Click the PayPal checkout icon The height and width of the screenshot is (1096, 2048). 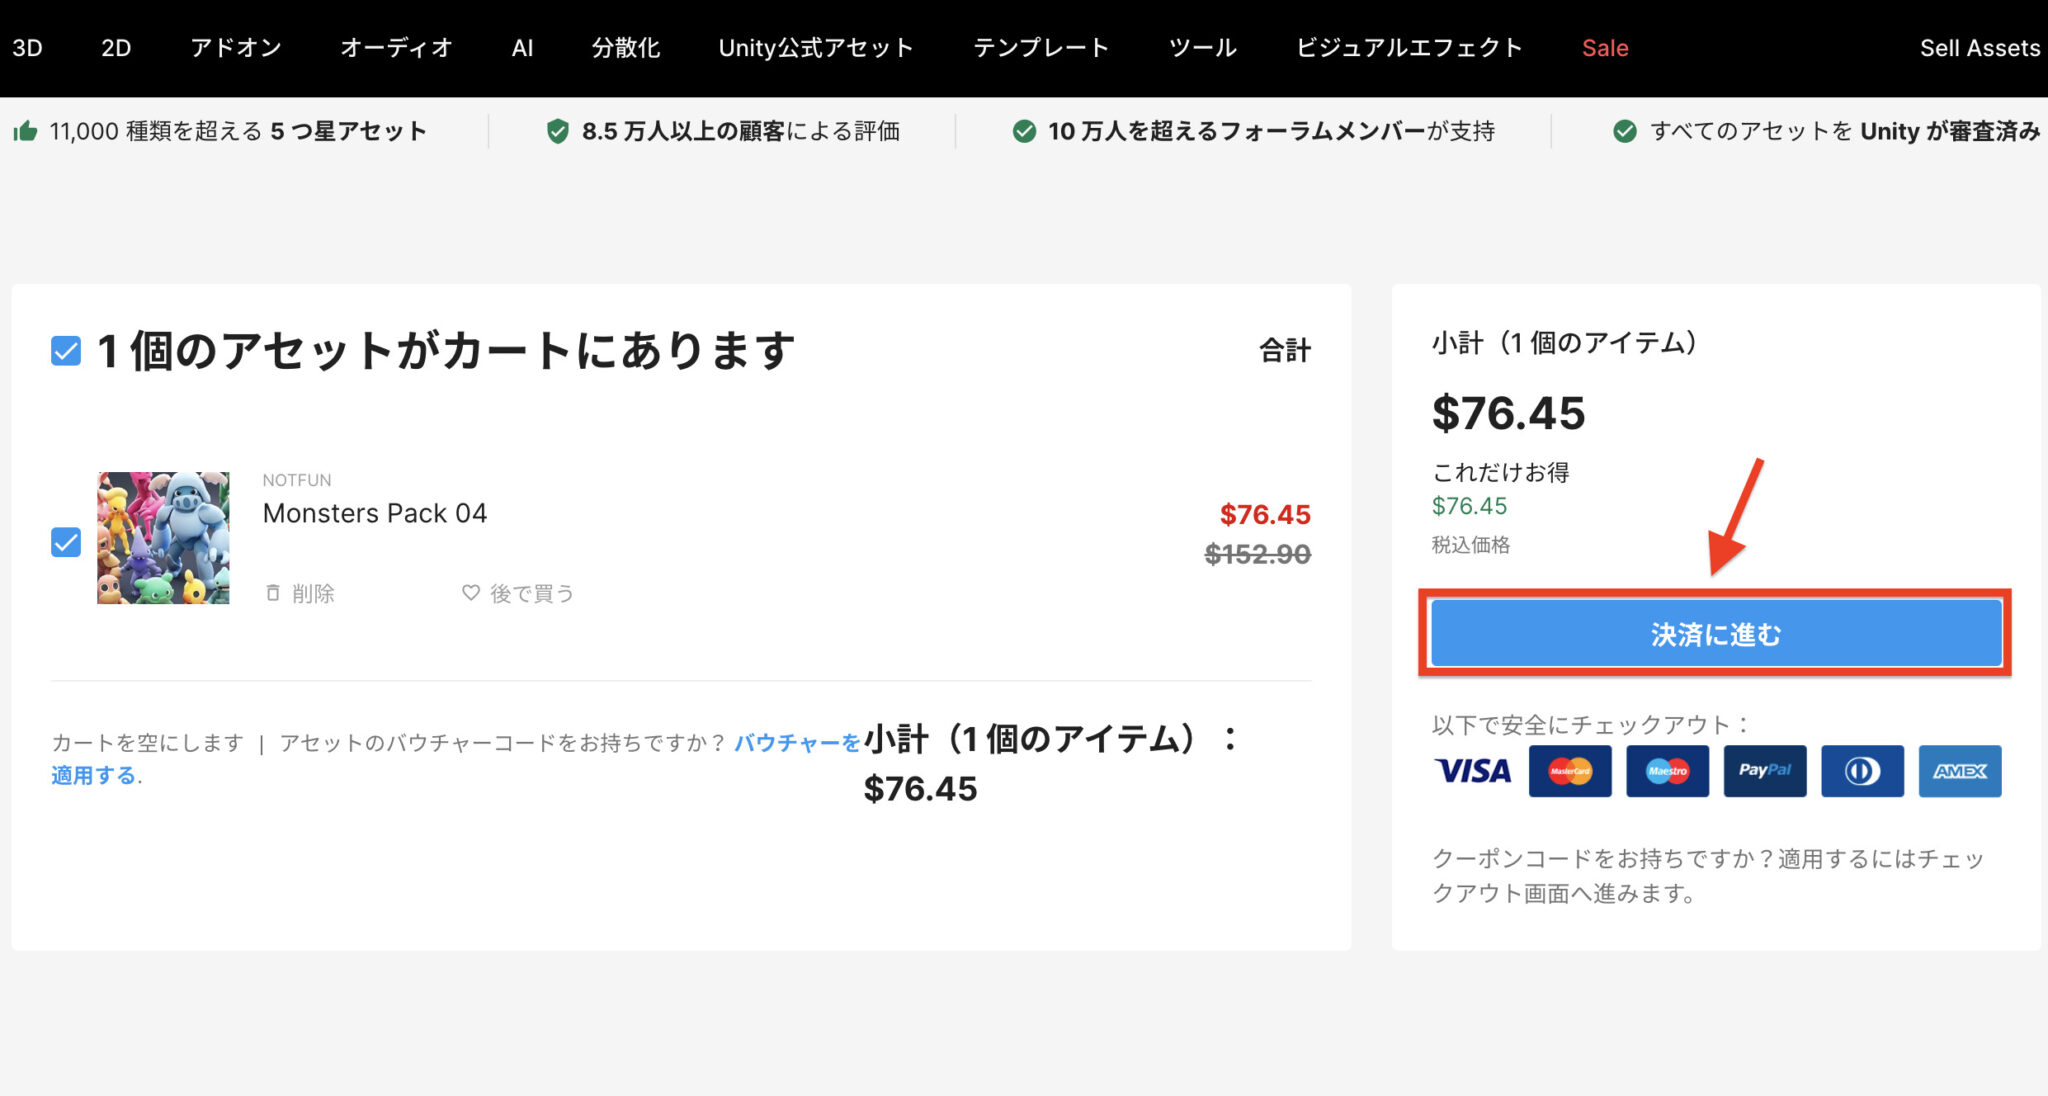click(x=1764, y=771)
